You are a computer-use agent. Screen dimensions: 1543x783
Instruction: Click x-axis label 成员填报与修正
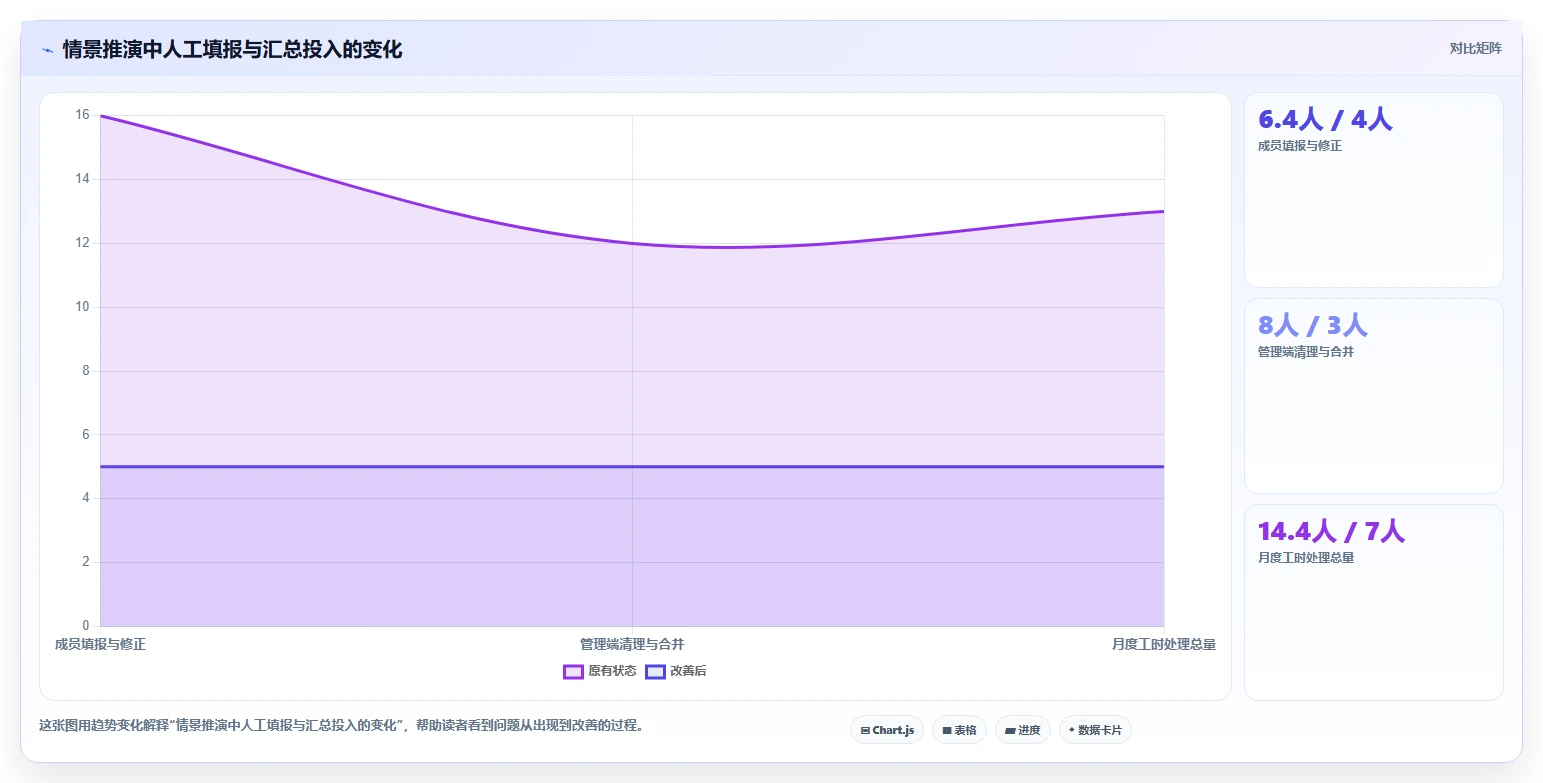[100, 644]
